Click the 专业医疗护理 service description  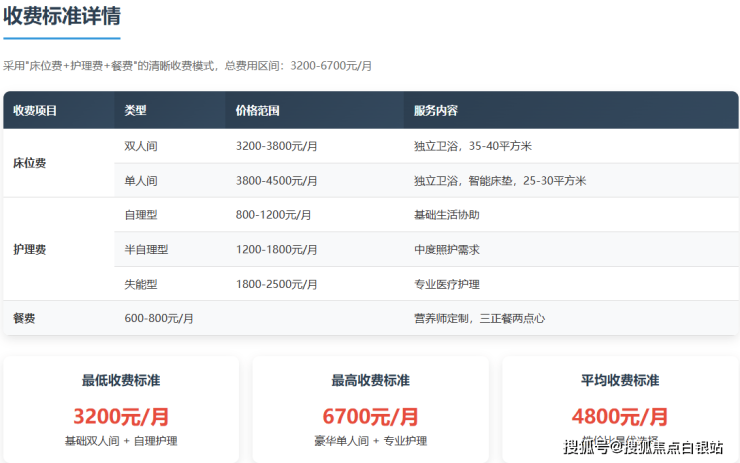pos(446,284)
